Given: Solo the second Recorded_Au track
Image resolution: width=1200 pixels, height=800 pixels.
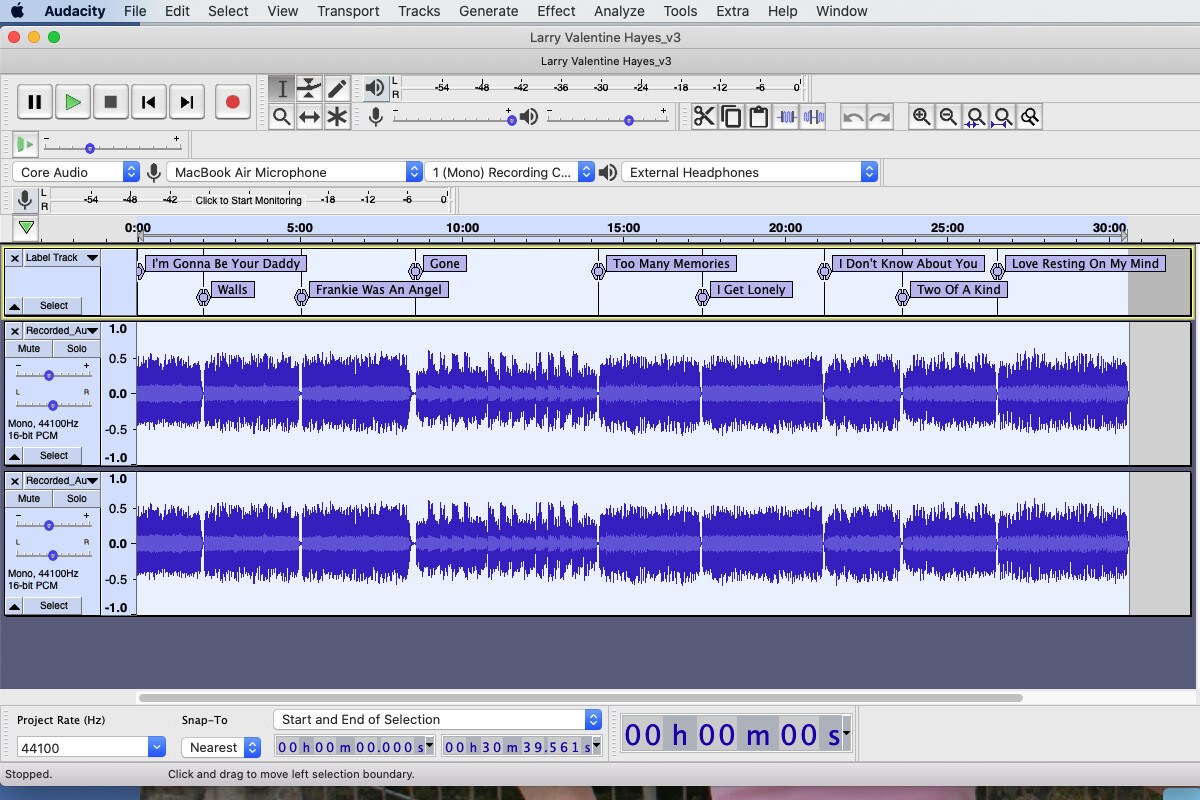Looking at the screenshot, I should tap(77, 498).
